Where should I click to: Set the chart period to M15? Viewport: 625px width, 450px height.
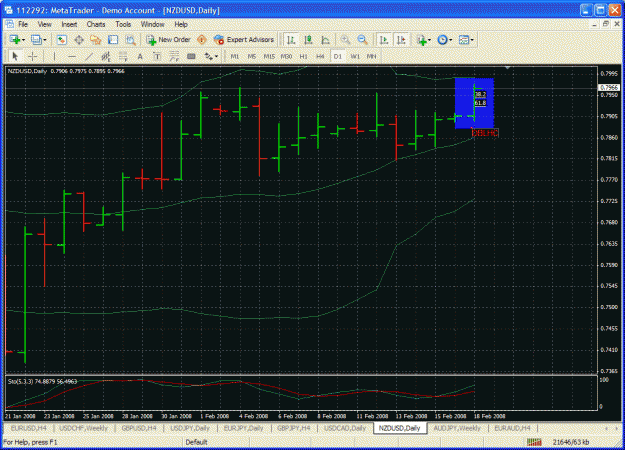pos(269,57)
